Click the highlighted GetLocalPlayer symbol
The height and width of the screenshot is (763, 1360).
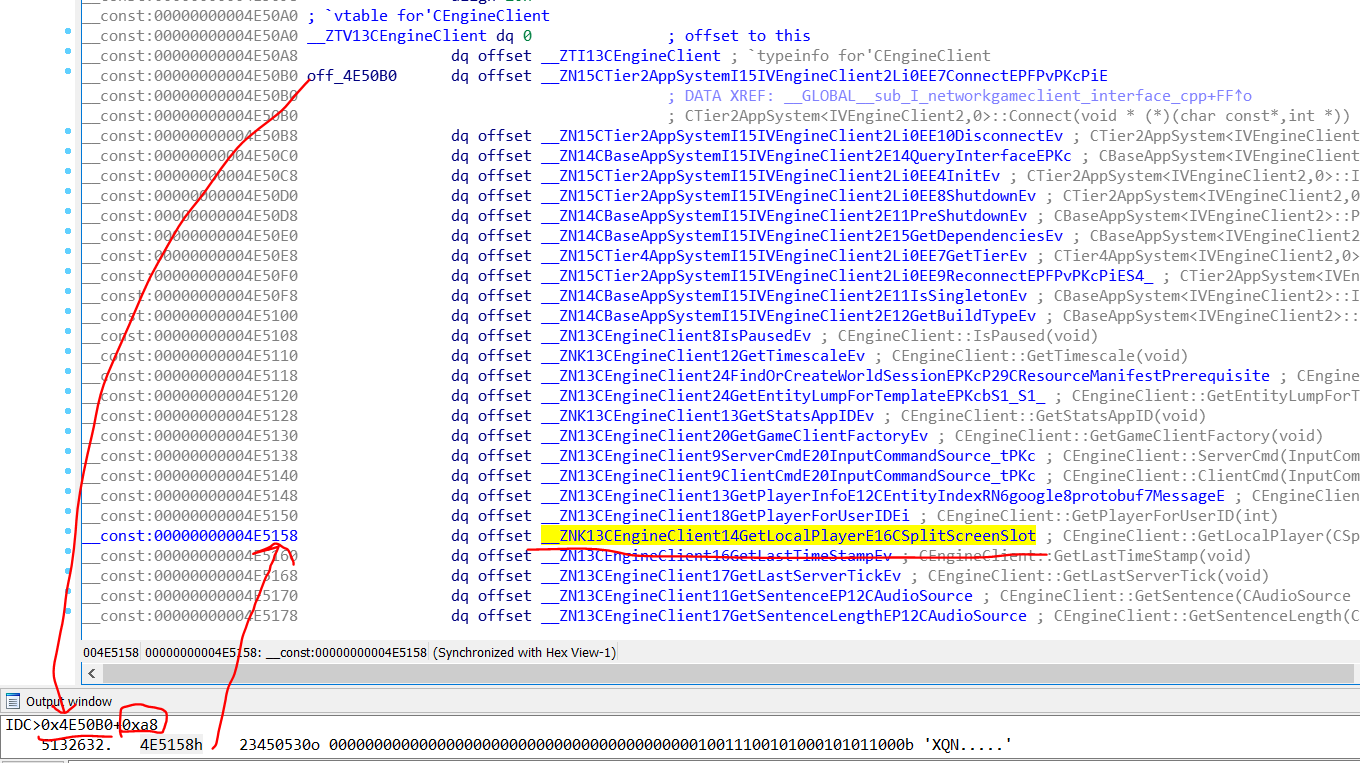pos(788,536)
